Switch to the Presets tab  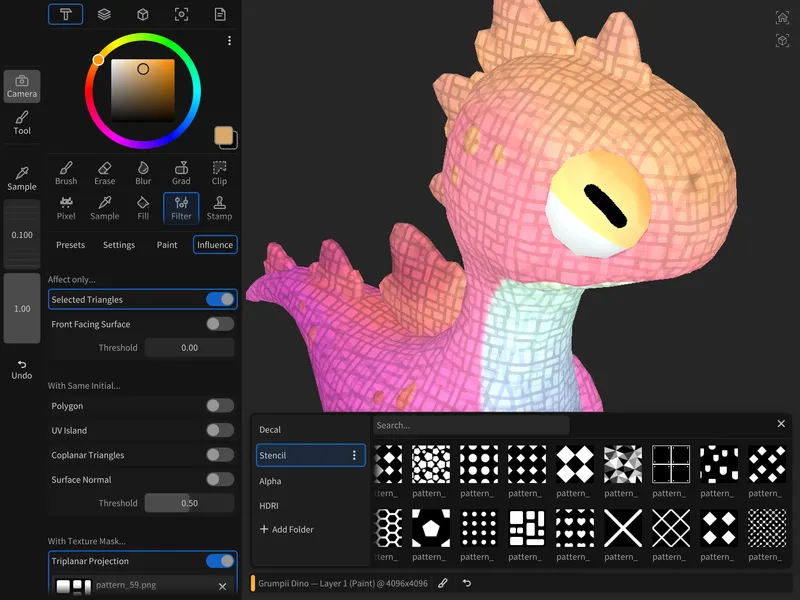click(70, 245)
